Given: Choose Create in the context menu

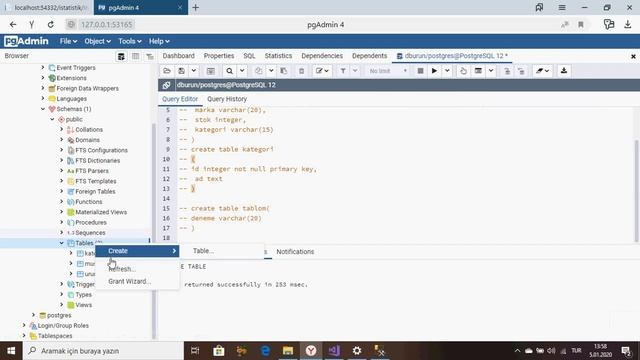Looking at the screenshot, I should [x=137, y=251].
